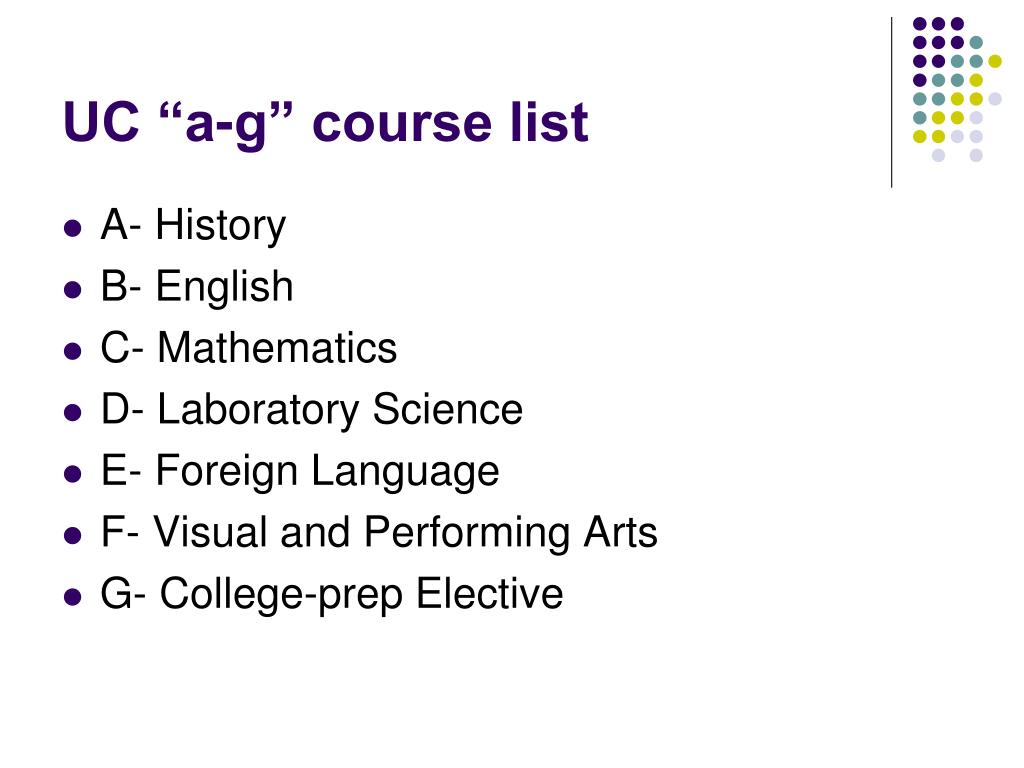Image resolution: width=1024 pixels, height=768 pixels.
Task: Click the word 'Science' in item D
Action: [x=448, y=409]
